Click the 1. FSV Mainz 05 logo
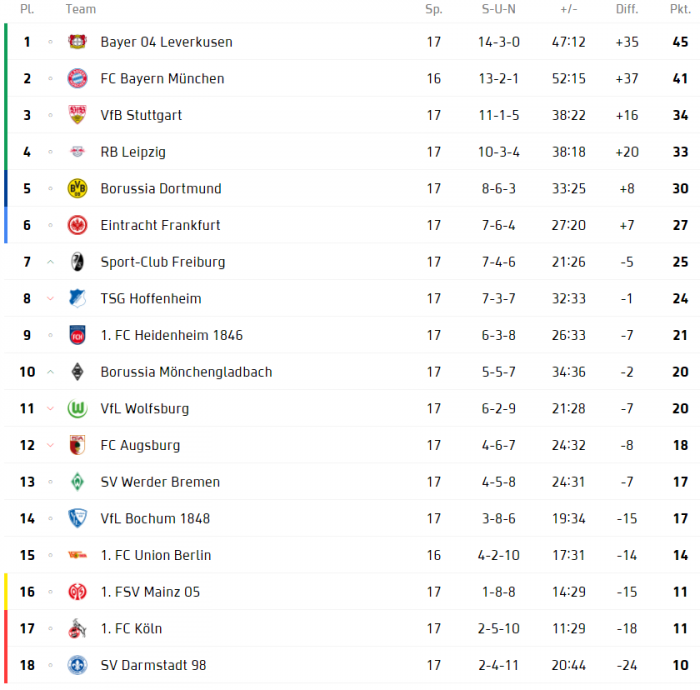 77,592
